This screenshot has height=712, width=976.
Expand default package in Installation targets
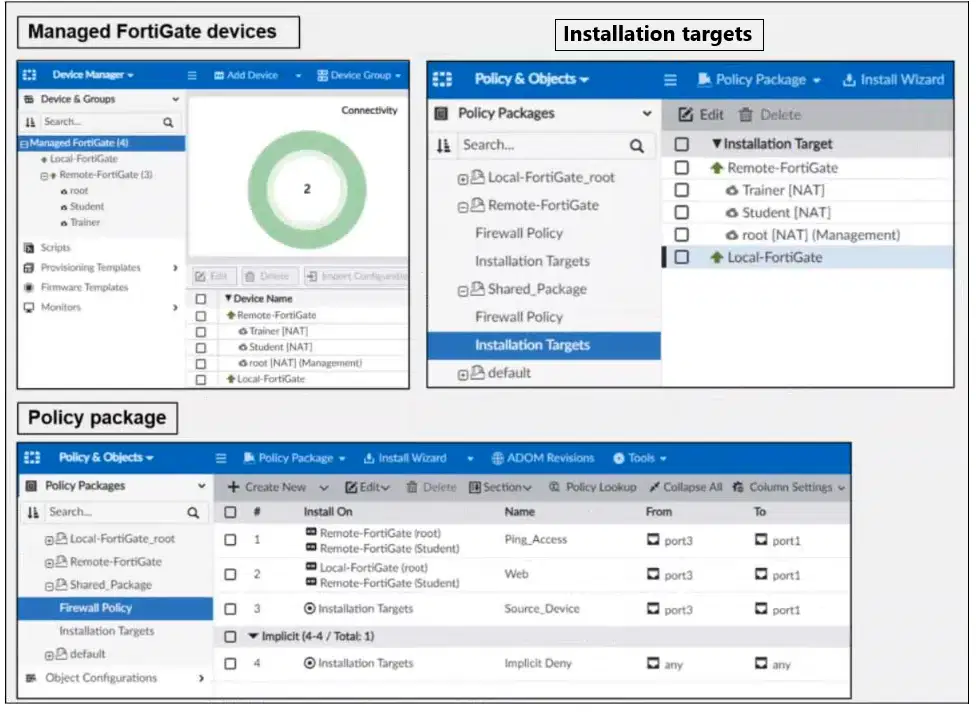click(x=462, y=375)
